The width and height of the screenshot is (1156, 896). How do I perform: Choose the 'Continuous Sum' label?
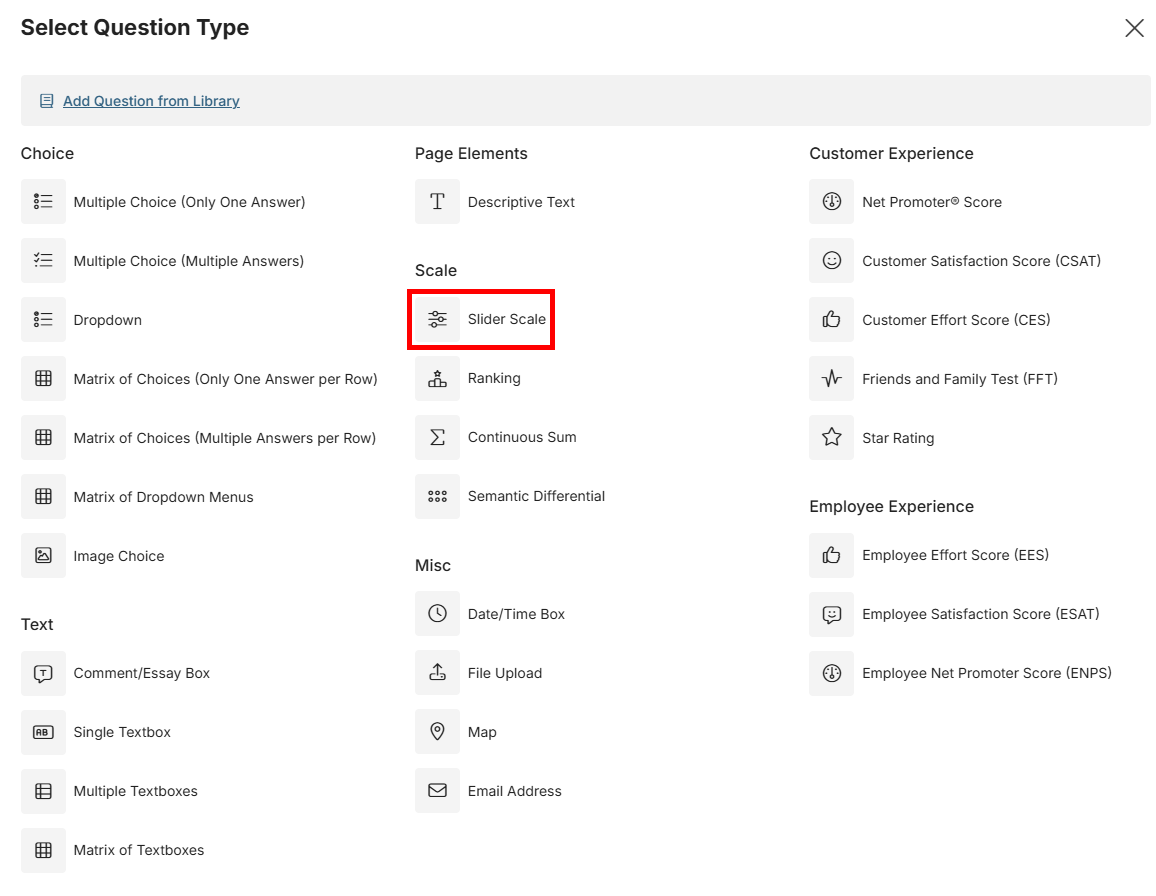tap(522, 437)
